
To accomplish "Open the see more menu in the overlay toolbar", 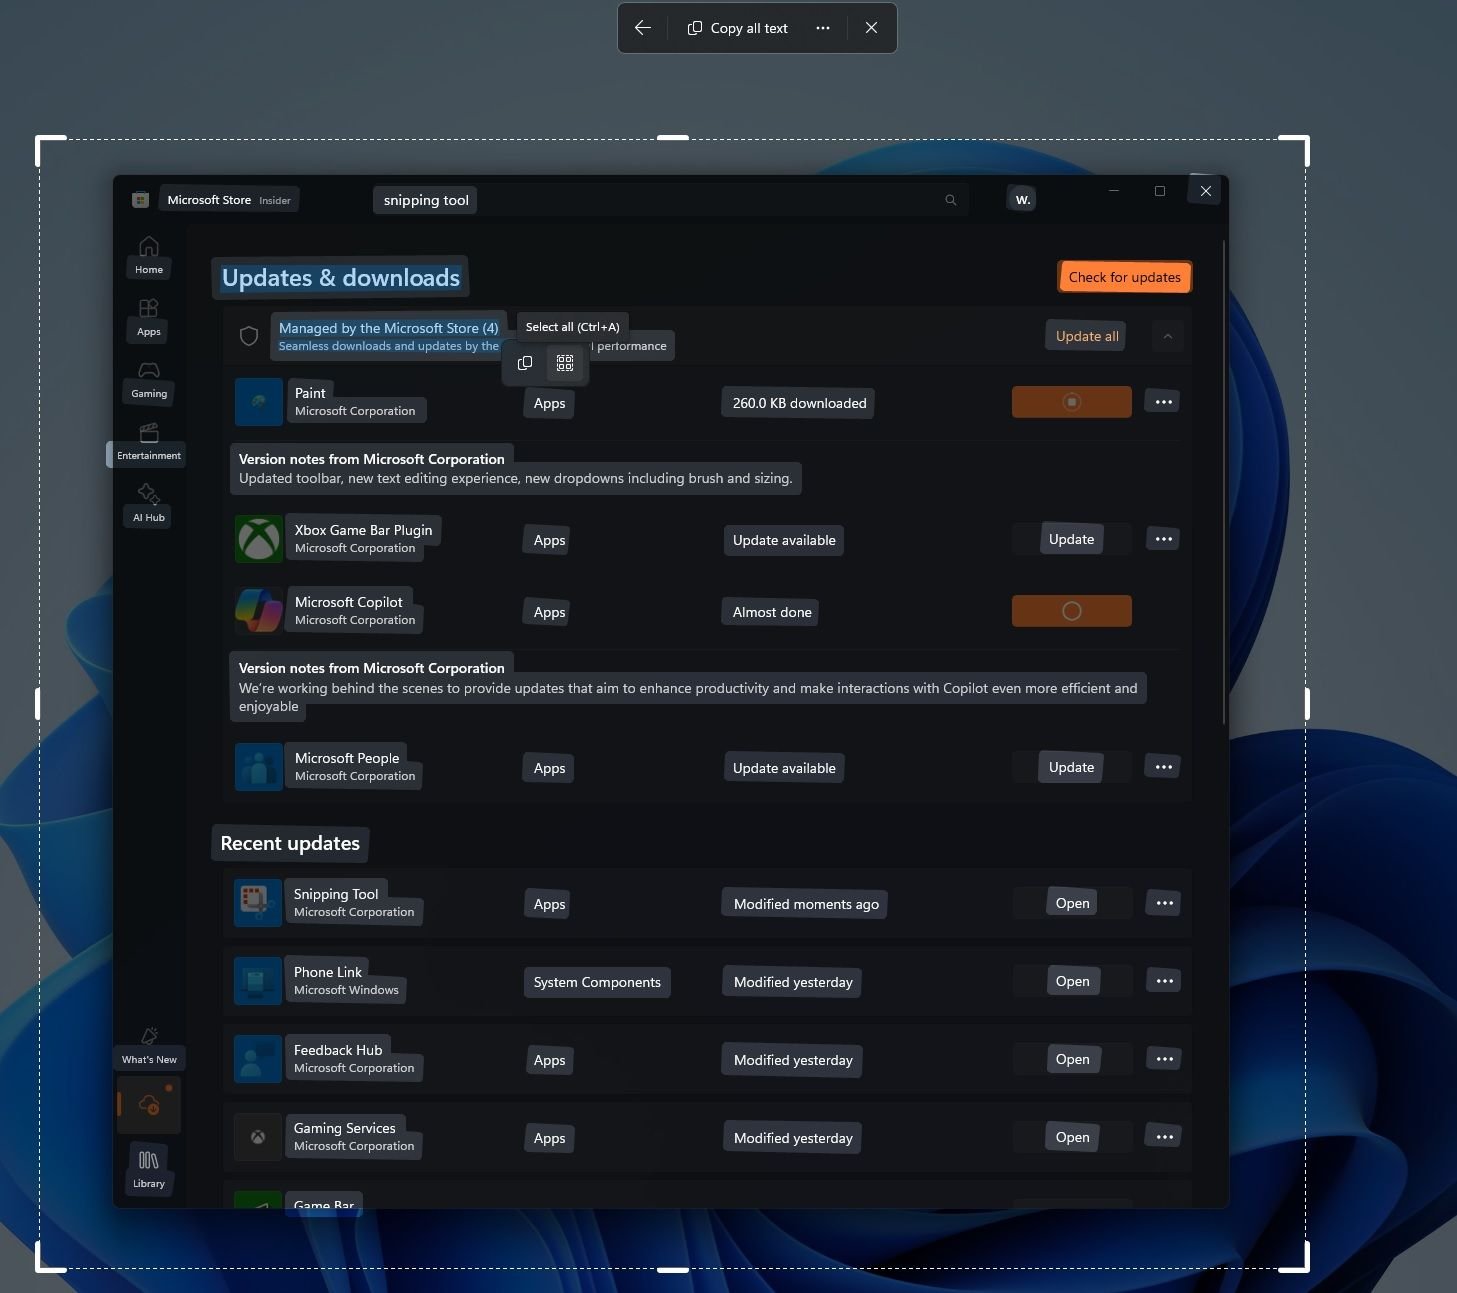I will click(x=822, y=27).
